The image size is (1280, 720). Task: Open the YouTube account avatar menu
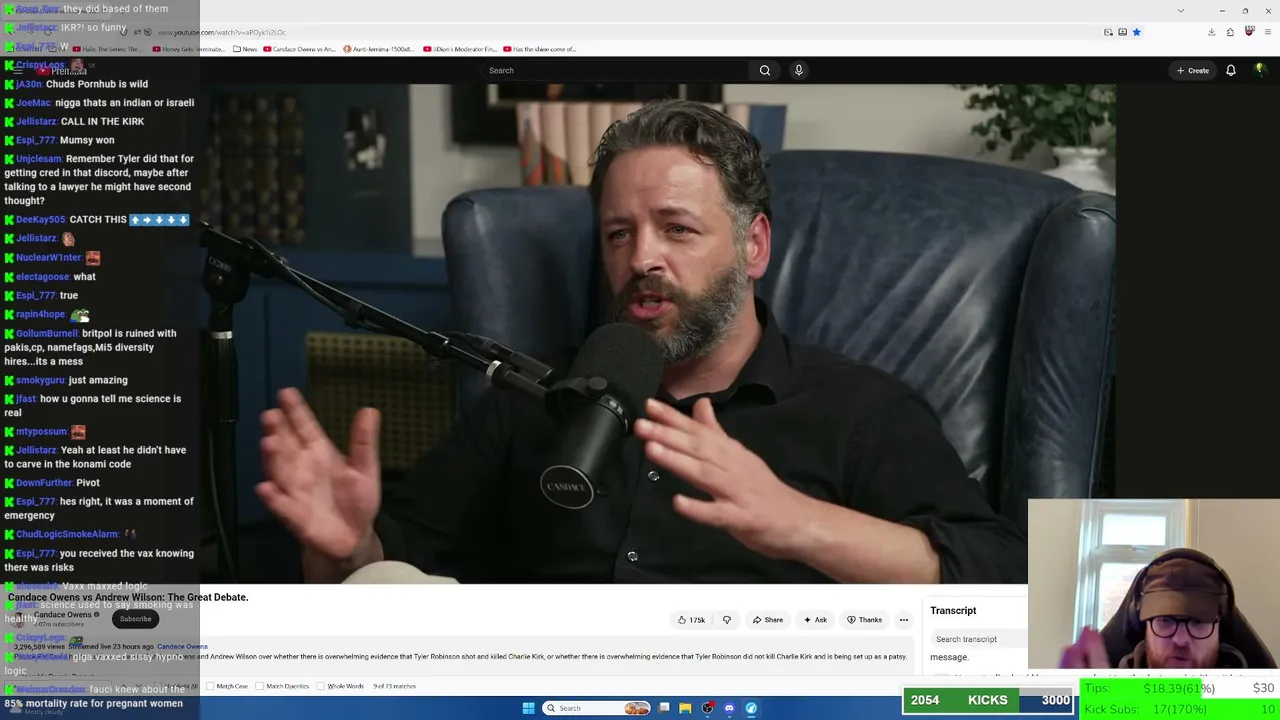1260,70
